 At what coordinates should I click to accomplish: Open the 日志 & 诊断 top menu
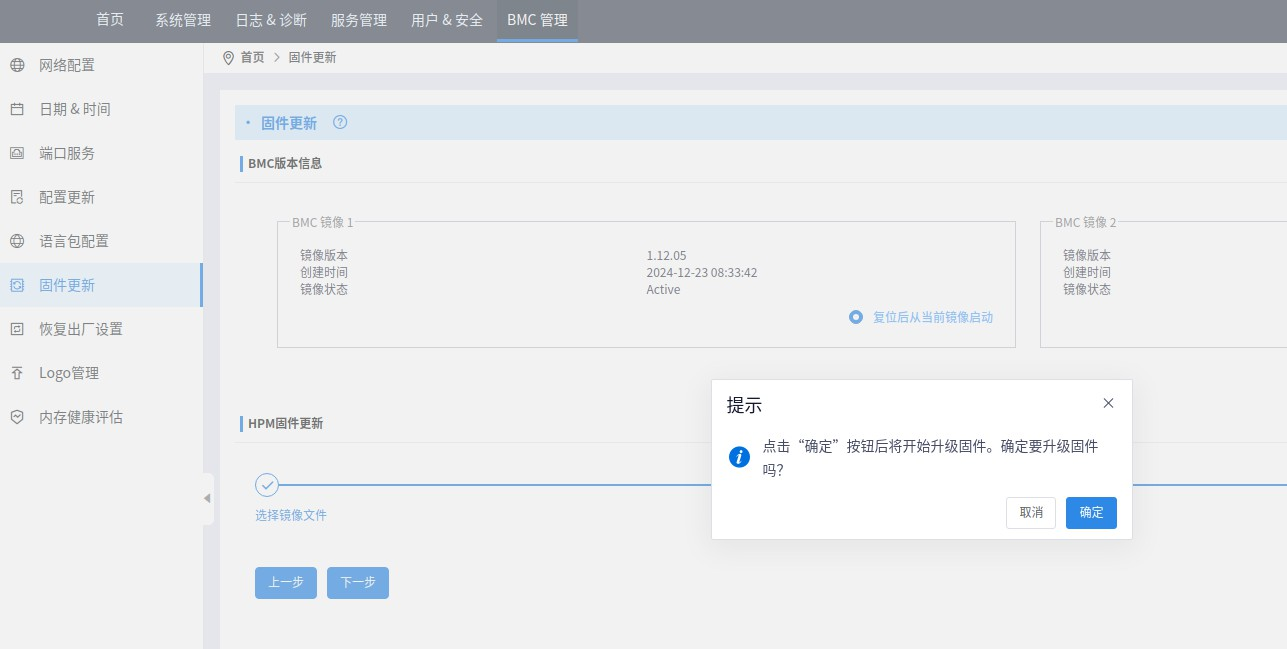(271, 20)
